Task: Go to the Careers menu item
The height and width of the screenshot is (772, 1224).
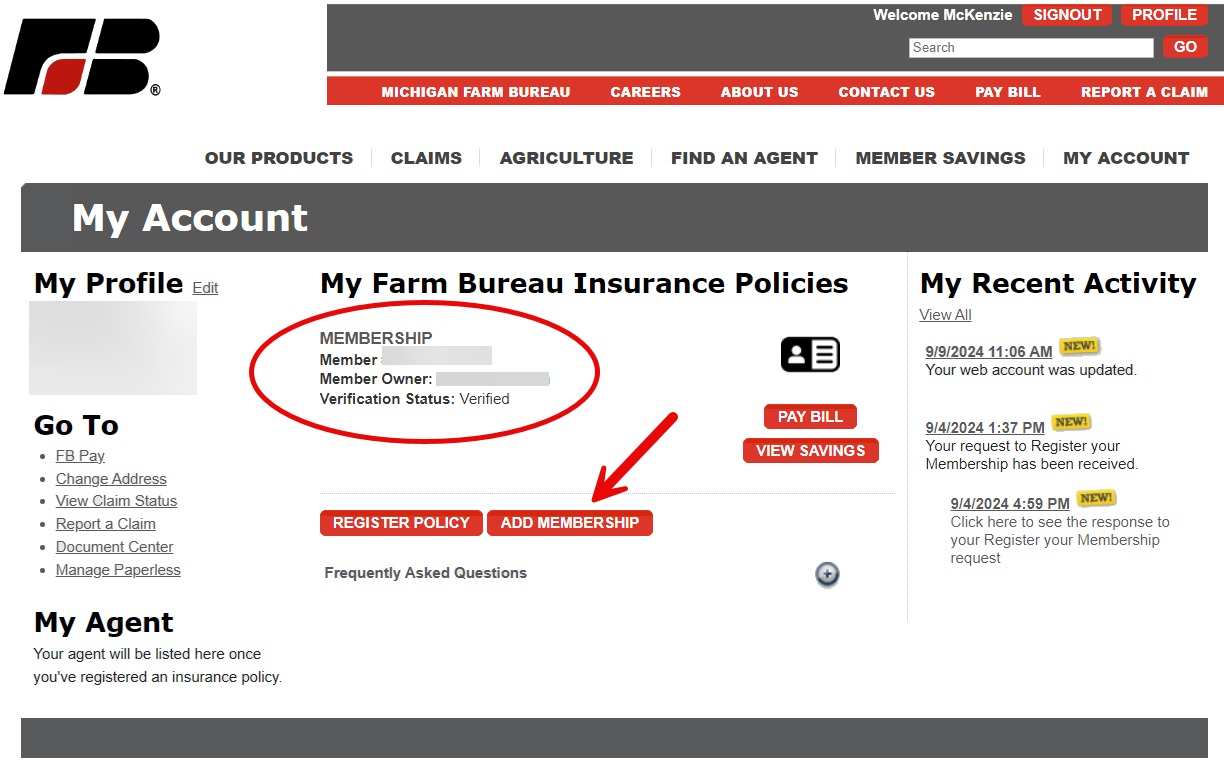Action: [645, 92]
